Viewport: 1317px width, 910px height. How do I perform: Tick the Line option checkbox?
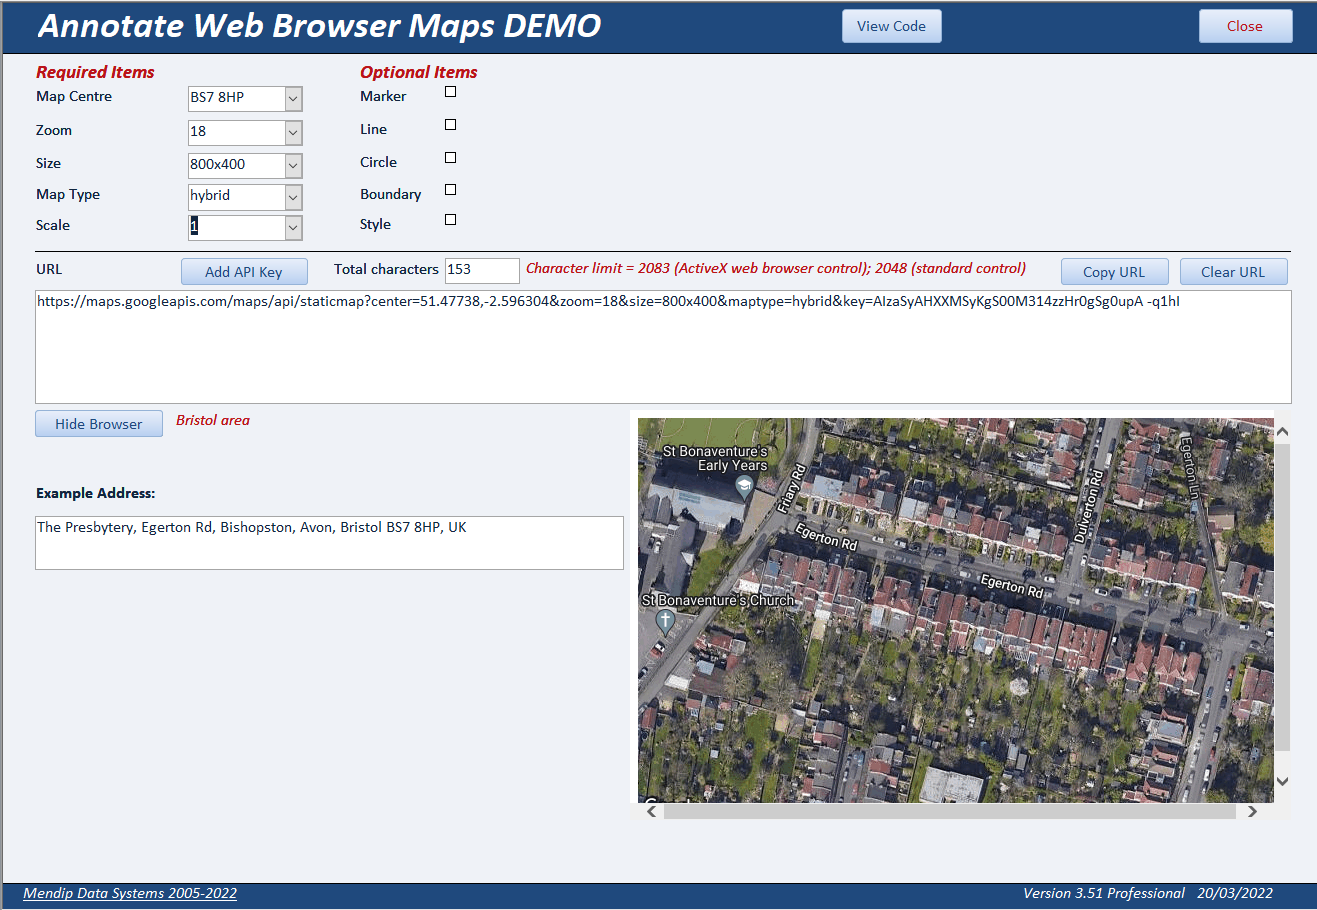[x=450, y=125]
